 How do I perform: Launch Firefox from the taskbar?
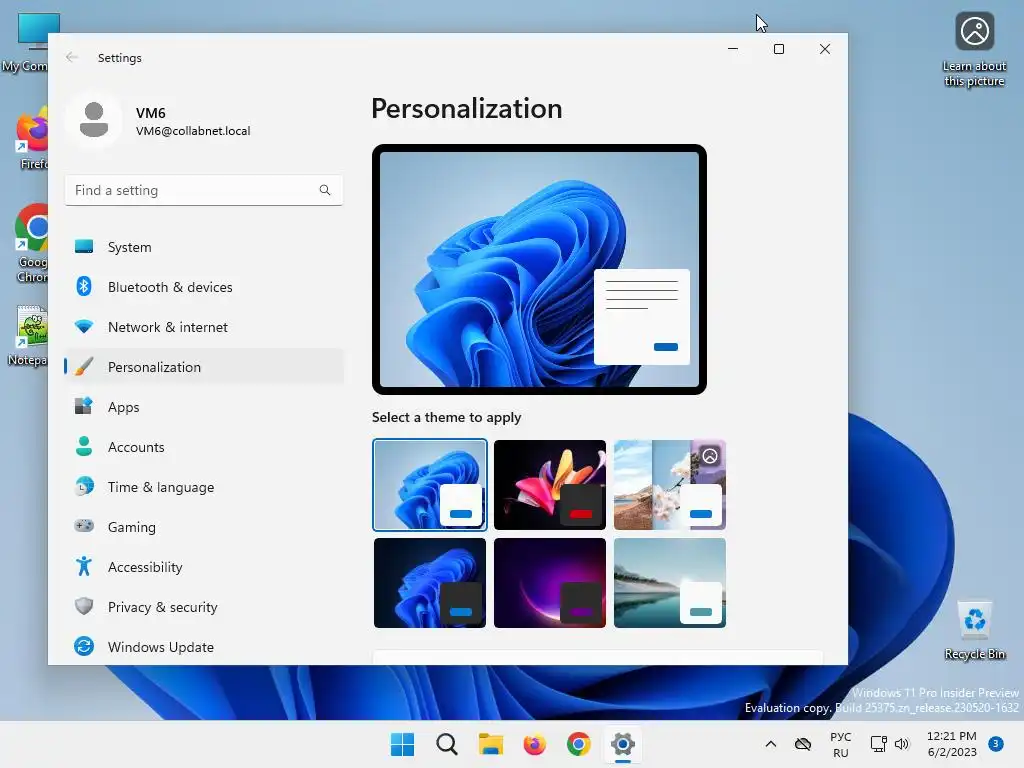[535, 744]
